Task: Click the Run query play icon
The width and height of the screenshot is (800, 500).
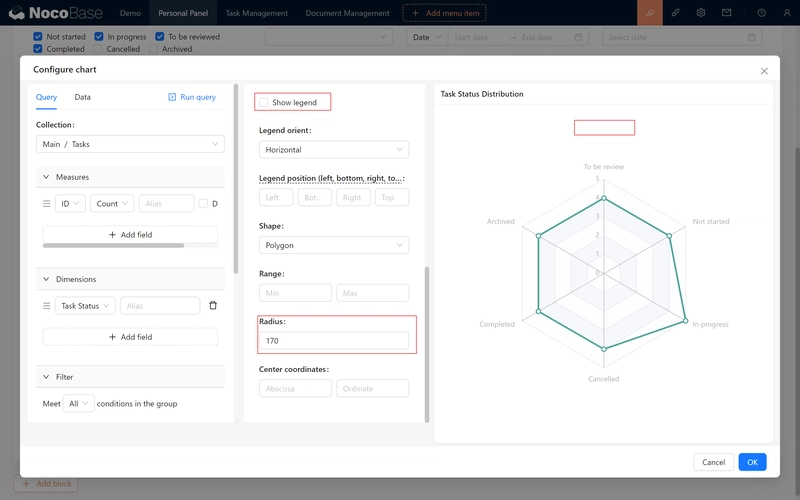Action: [172, 97]
